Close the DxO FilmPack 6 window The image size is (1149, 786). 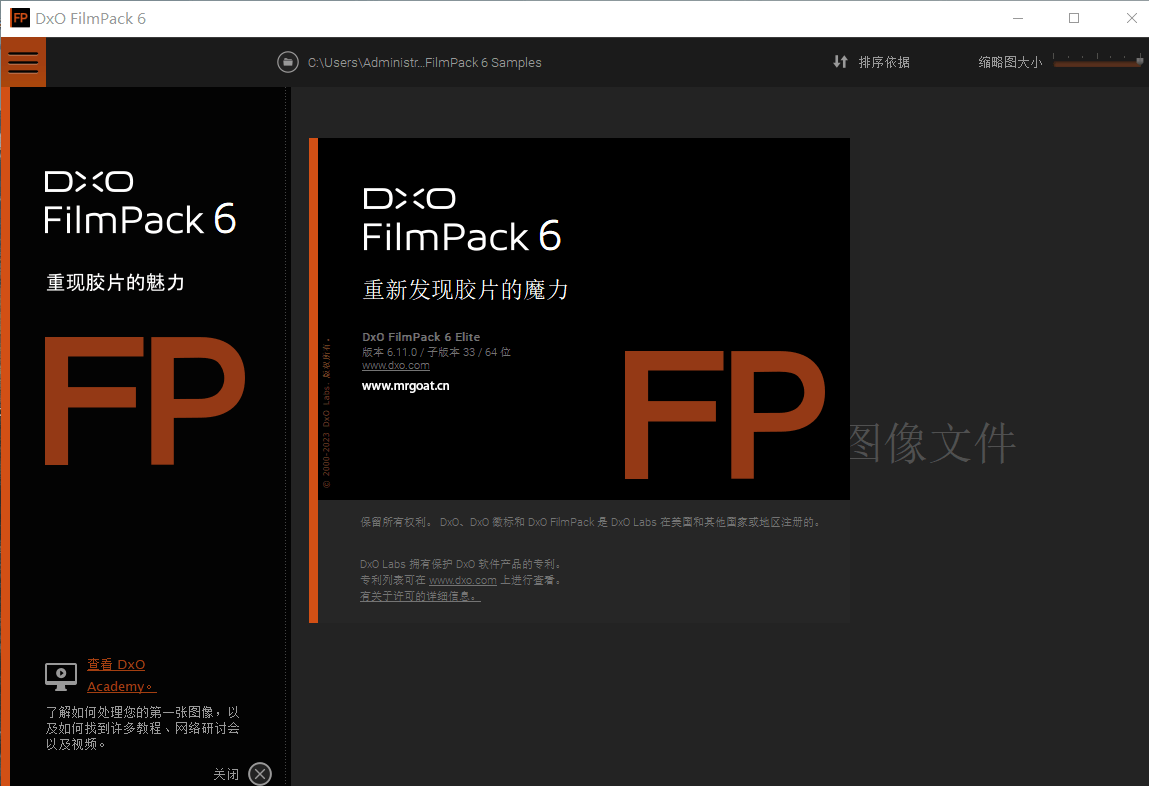pyautogui.click(x=1131, y=18)
